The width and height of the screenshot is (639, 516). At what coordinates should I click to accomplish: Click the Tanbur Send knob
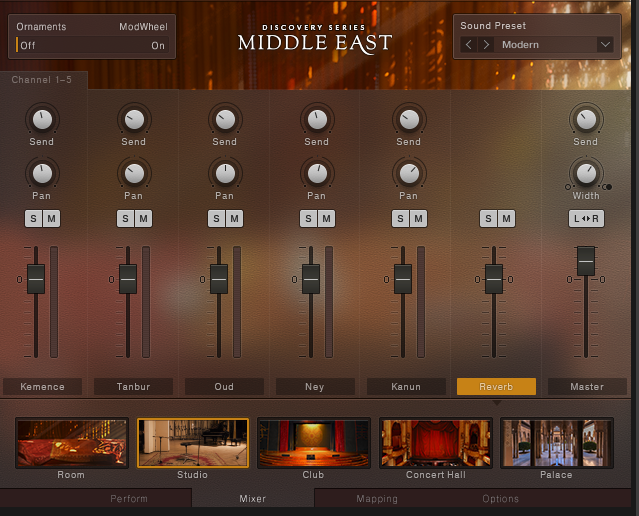(134, 119)
